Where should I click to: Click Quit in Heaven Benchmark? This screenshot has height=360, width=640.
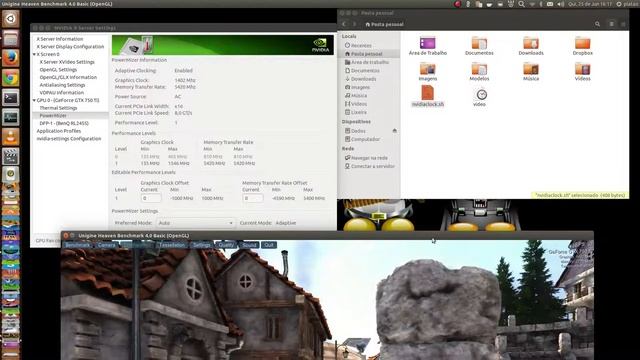pos(269,245)
